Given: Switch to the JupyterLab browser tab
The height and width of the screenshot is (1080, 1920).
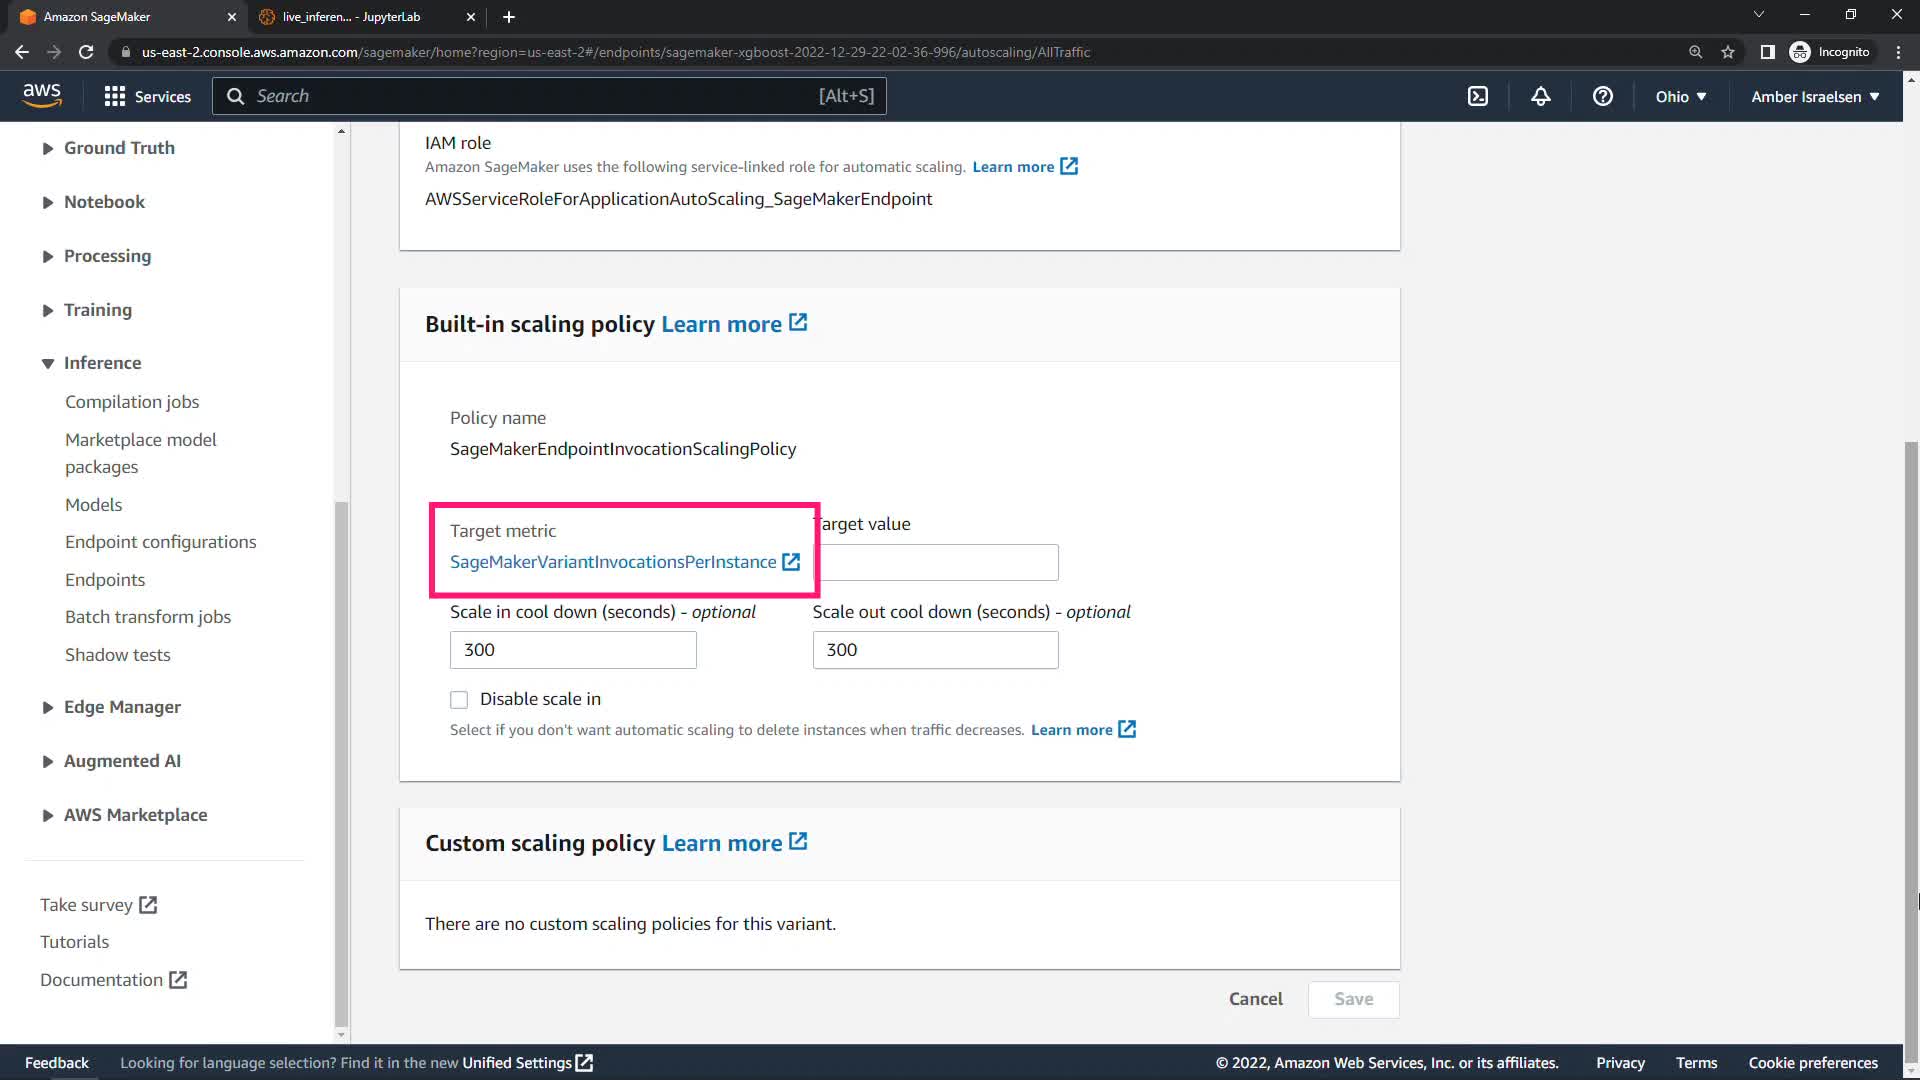Looking at the screenshot, I should pos(352,17).
